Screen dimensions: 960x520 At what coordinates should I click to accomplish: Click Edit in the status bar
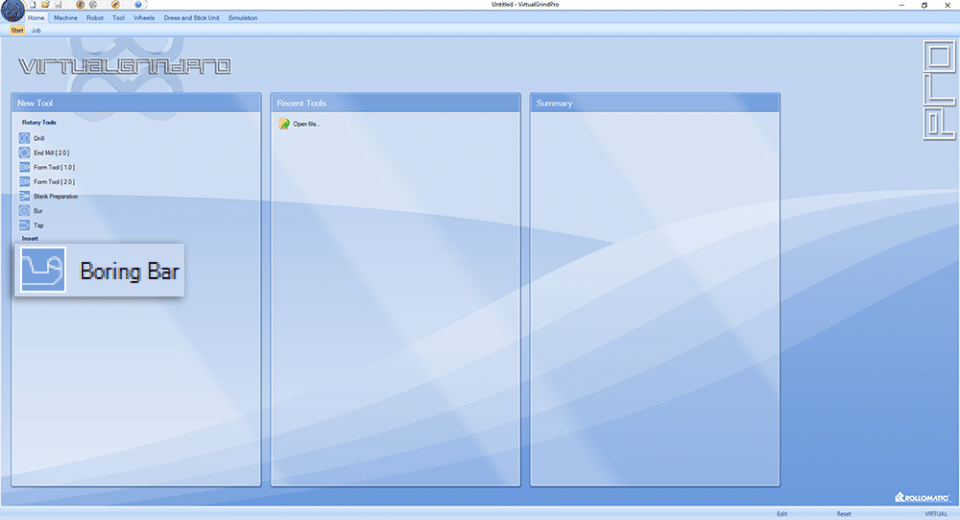coord(782,514)
